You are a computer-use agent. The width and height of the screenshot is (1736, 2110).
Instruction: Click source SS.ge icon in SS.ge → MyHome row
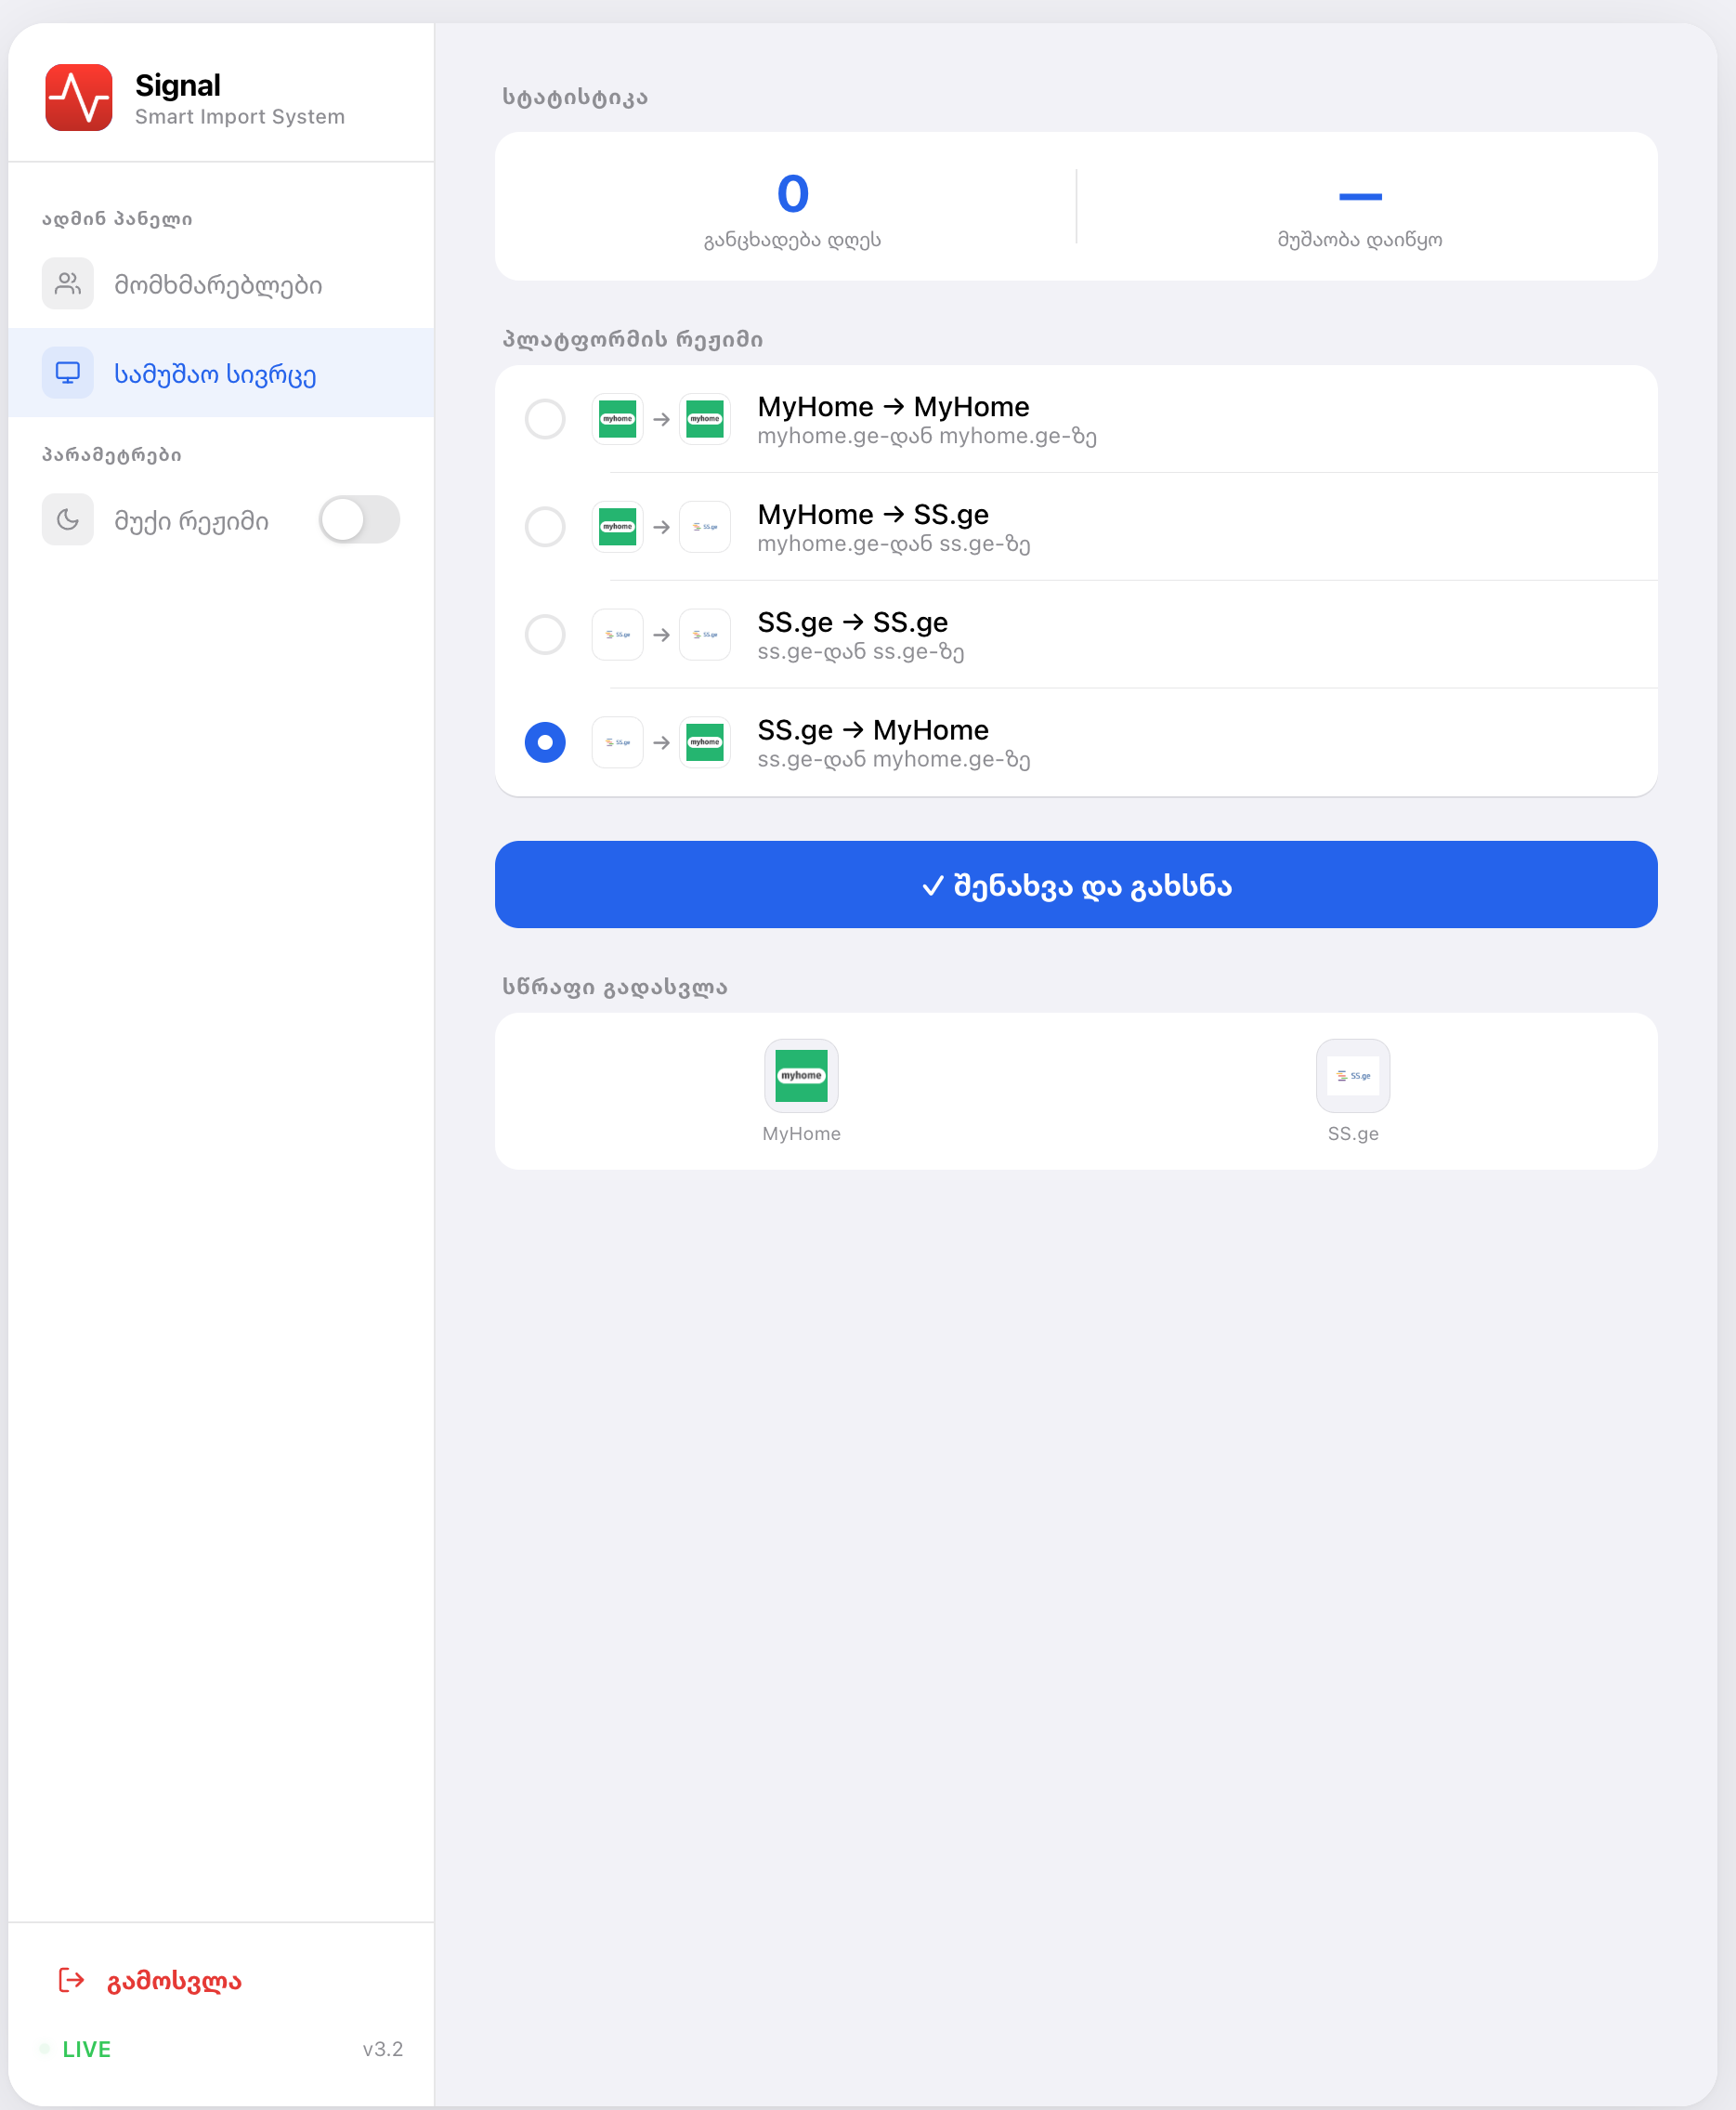click(618, 743)
